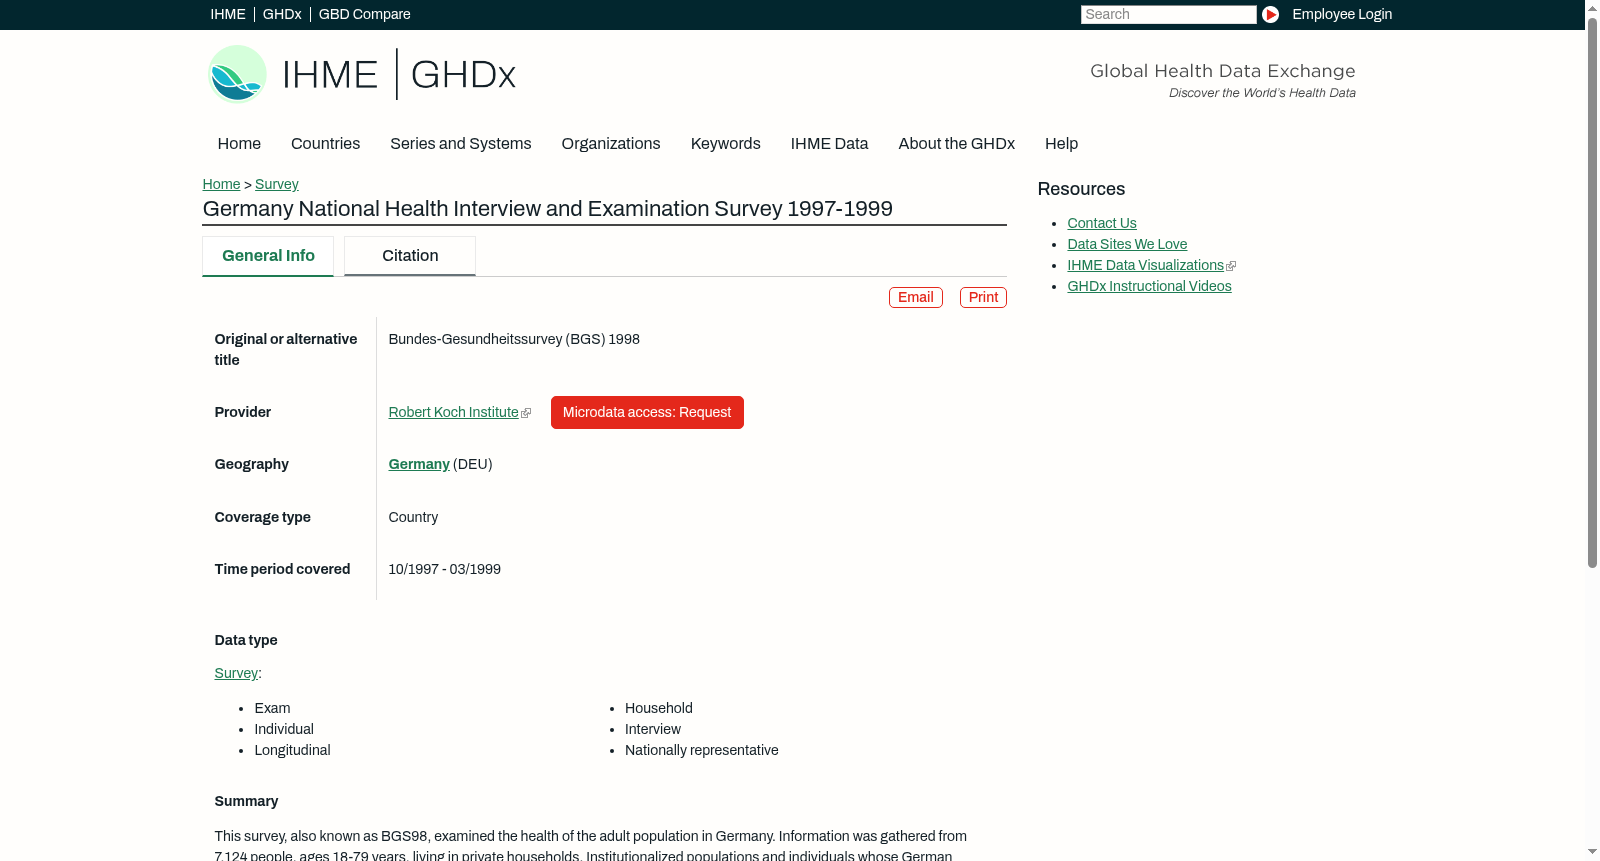Click the page vertical scrollbar thumb
The width and height of the screenshot is (1600, 861).
[x=1592, y=292]
